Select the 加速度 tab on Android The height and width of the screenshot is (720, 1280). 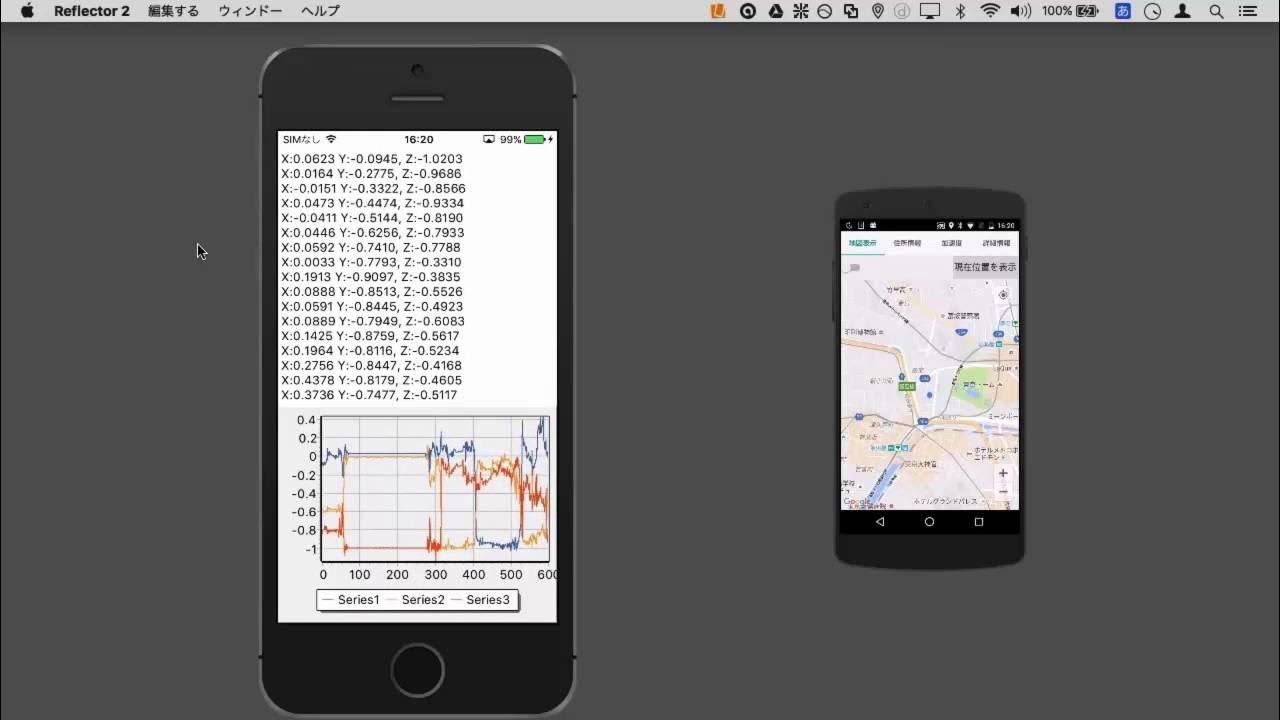pos(952,243)
